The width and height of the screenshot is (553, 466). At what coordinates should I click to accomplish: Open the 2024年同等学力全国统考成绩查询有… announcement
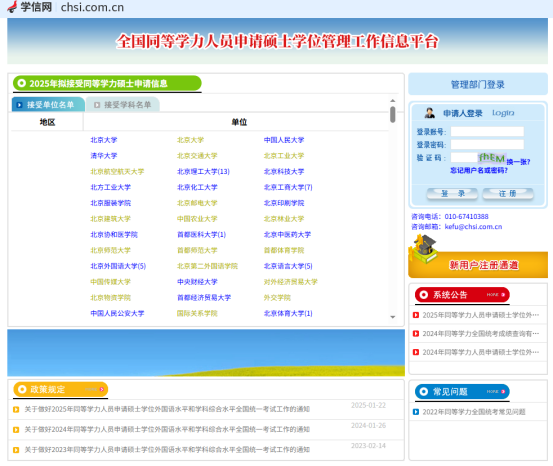pyautogui.click(x=480, y=333)
